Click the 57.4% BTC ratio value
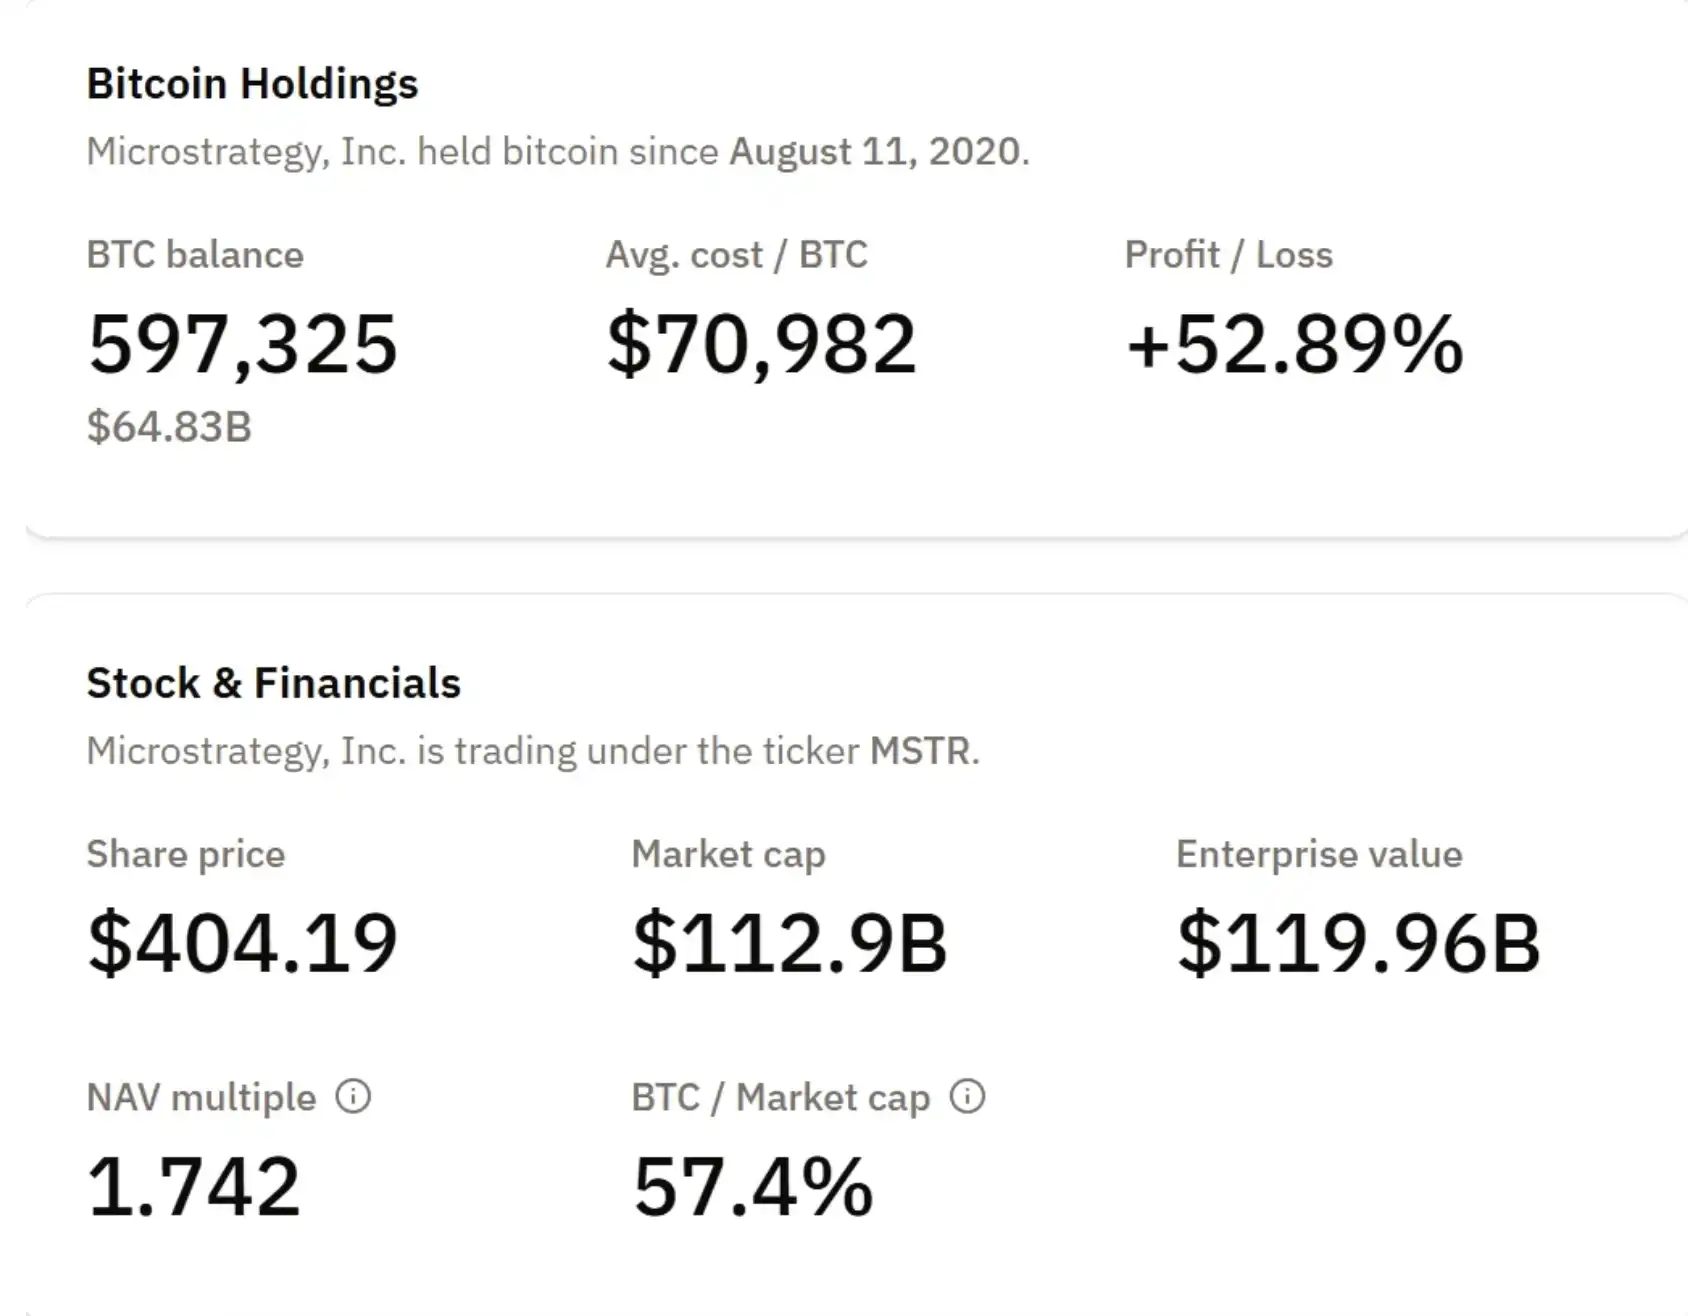The image size is (1688, 1316). 753,1187
